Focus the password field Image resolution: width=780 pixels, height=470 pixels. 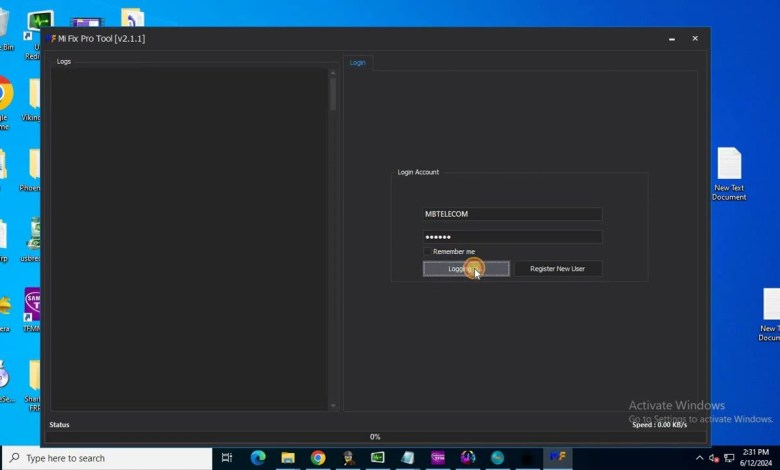point(512,237)
